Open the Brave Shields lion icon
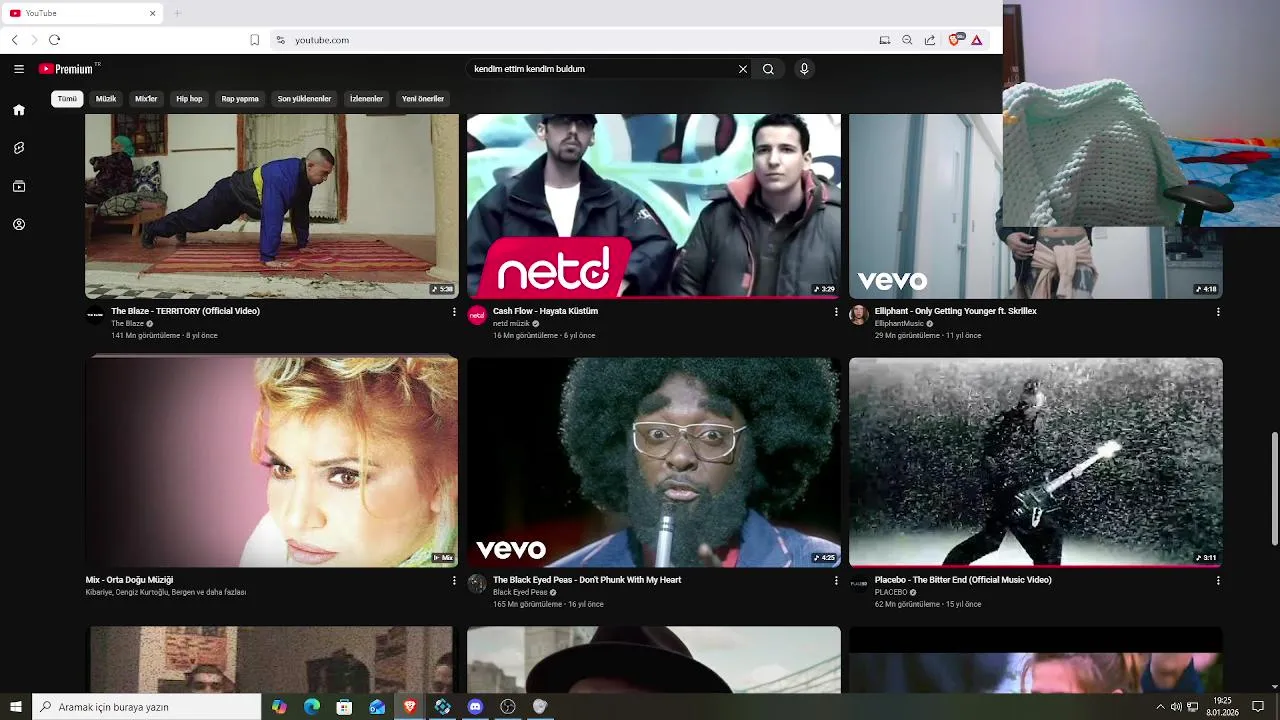1280x720 pixels. [x=955, y=40]
